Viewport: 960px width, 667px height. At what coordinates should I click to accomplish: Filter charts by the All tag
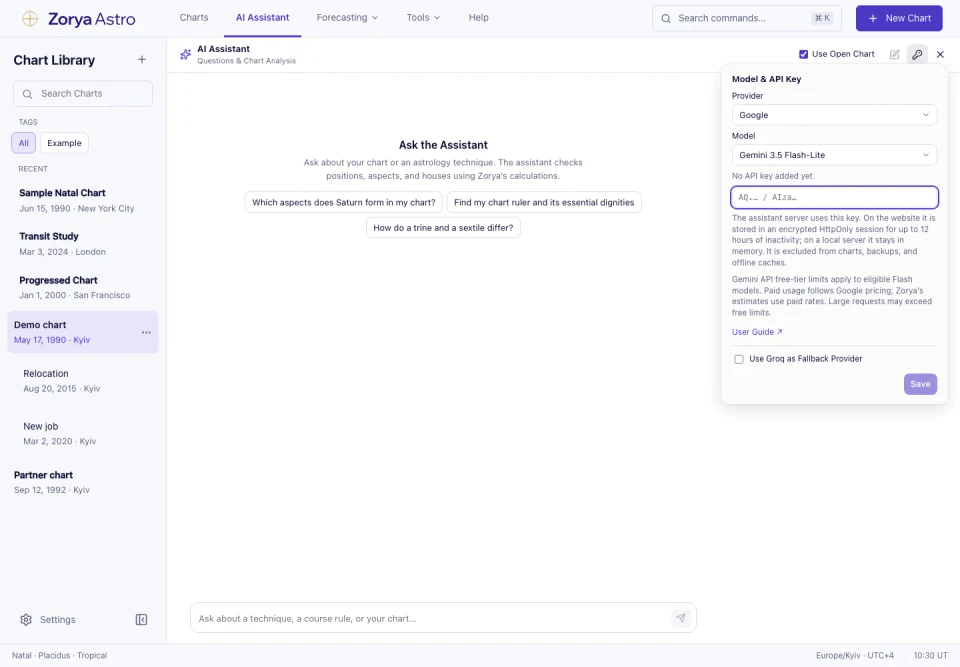point(23,143)
